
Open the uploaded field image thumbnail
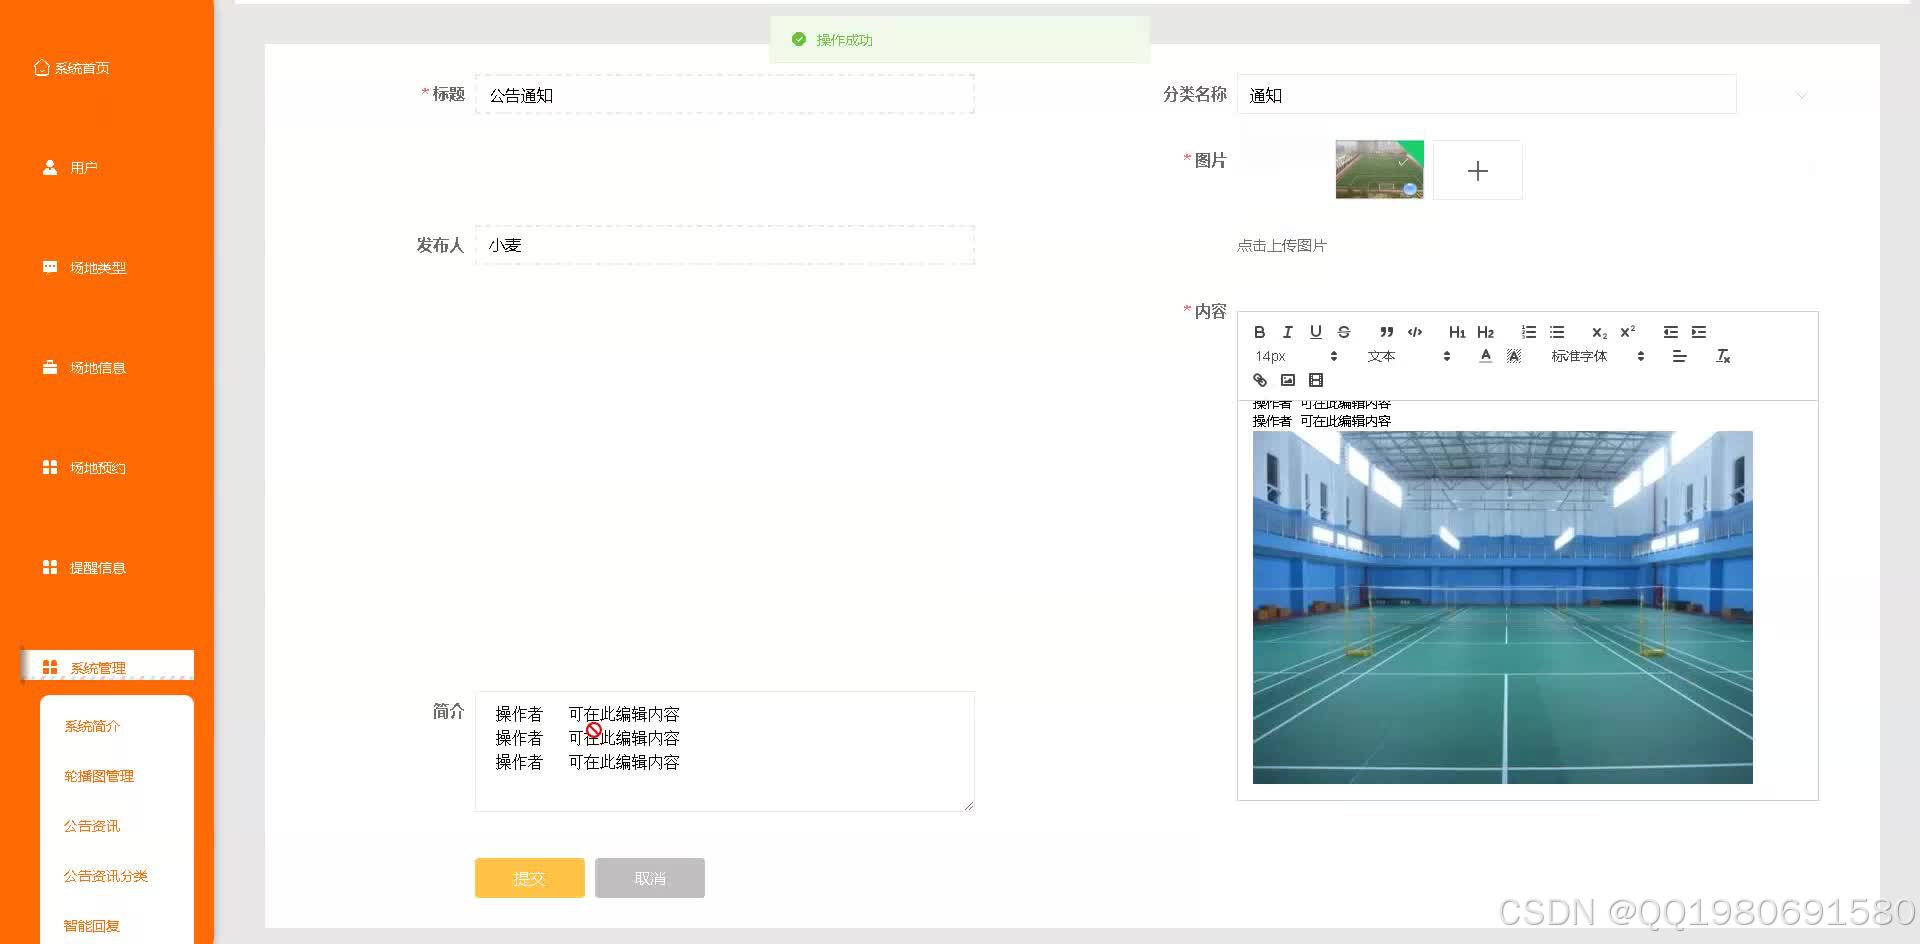1379,169
